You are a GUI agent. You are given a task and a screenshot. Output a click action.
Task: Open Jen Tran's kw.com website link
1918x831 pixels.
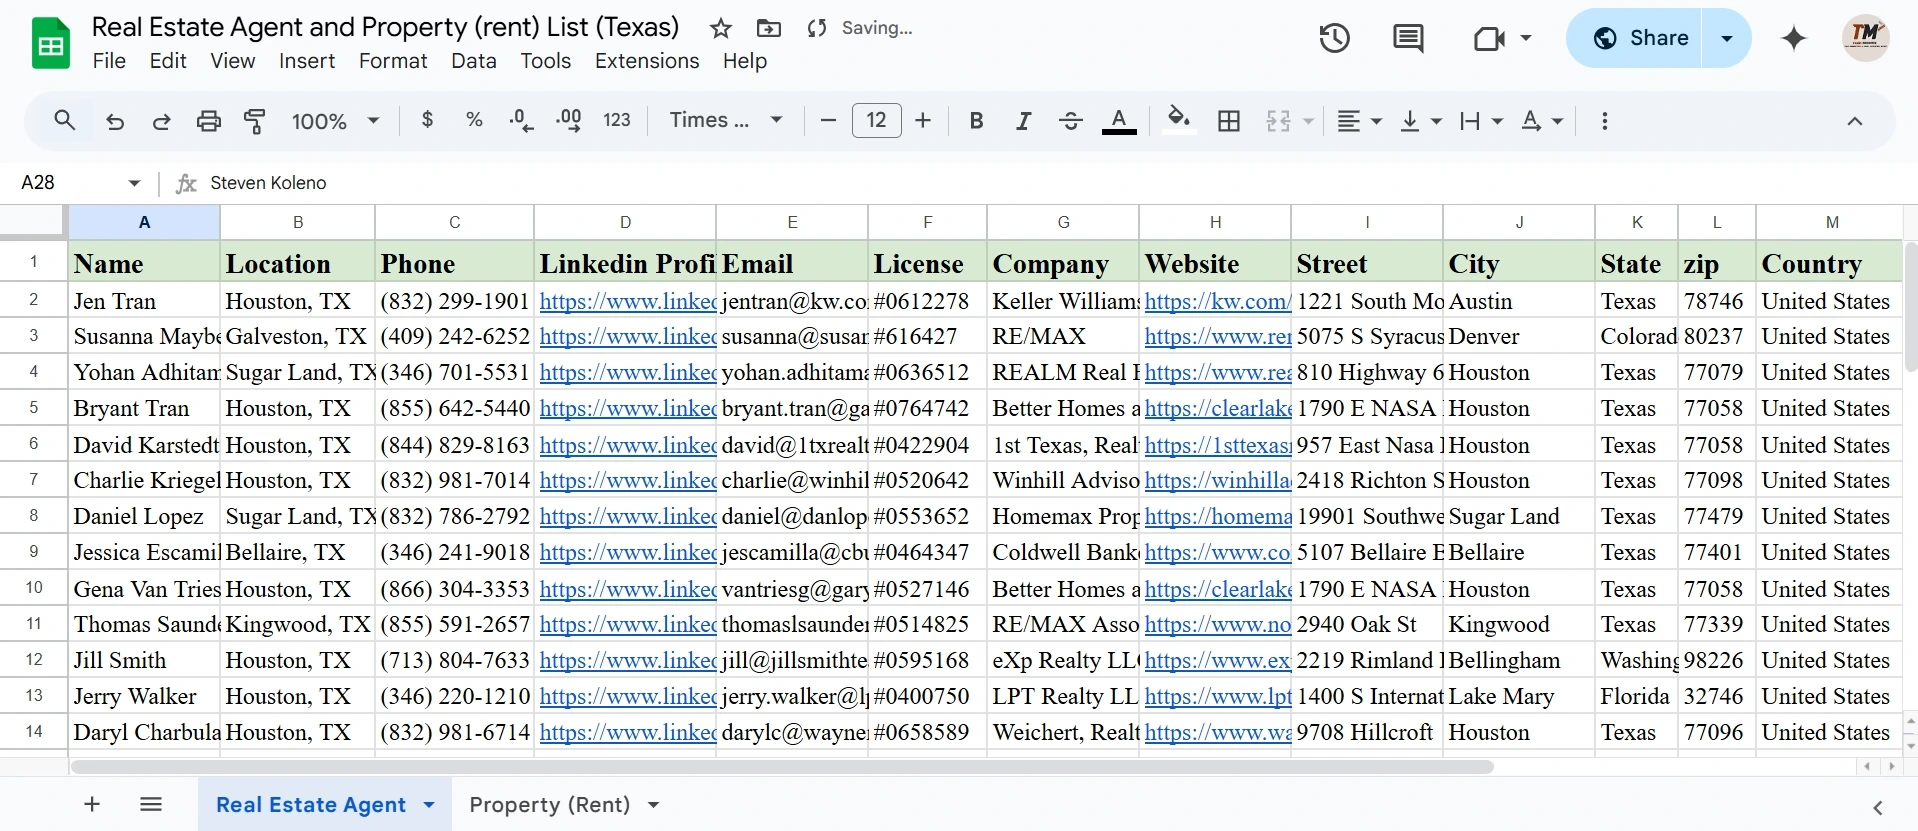tap(1217, 301)
